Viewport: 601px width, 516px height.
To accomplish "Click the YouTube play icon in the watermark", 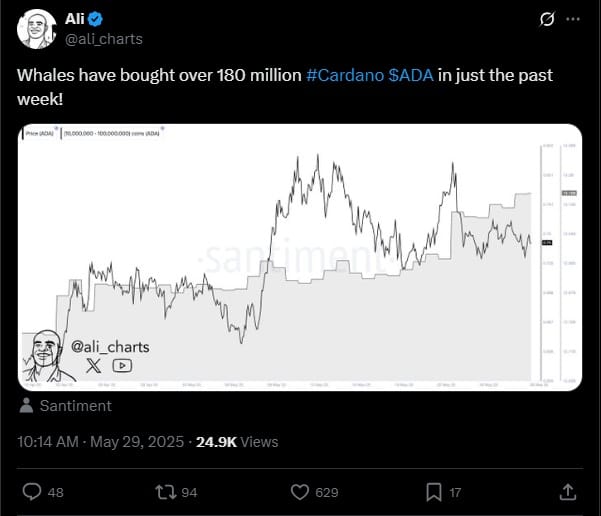I will tap(122, 366).
